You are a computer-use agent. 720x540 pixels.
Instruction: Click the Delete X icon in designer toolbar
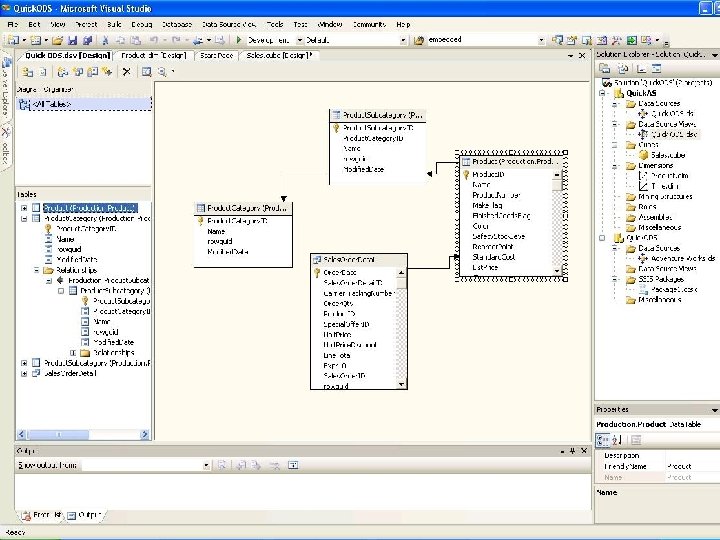click(x=126, y=72)
